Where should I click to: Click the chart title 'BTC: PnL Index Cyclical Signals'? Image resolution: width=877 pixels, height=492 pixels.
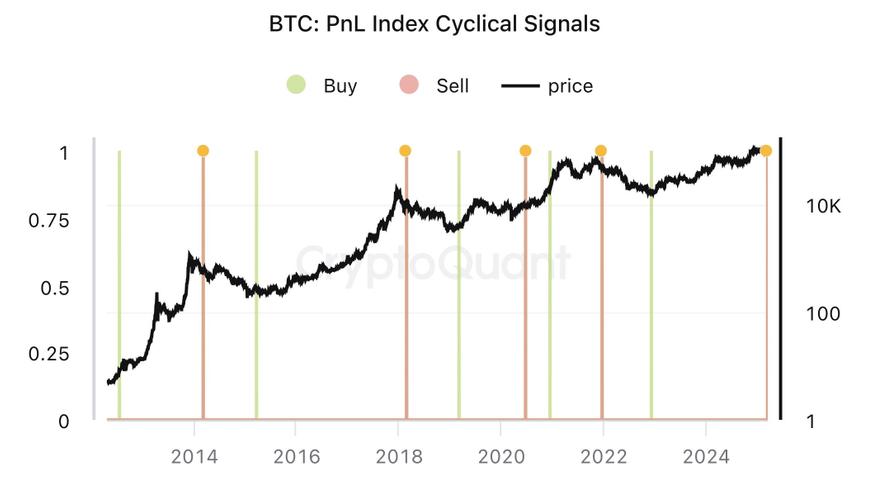coord(436,23)
